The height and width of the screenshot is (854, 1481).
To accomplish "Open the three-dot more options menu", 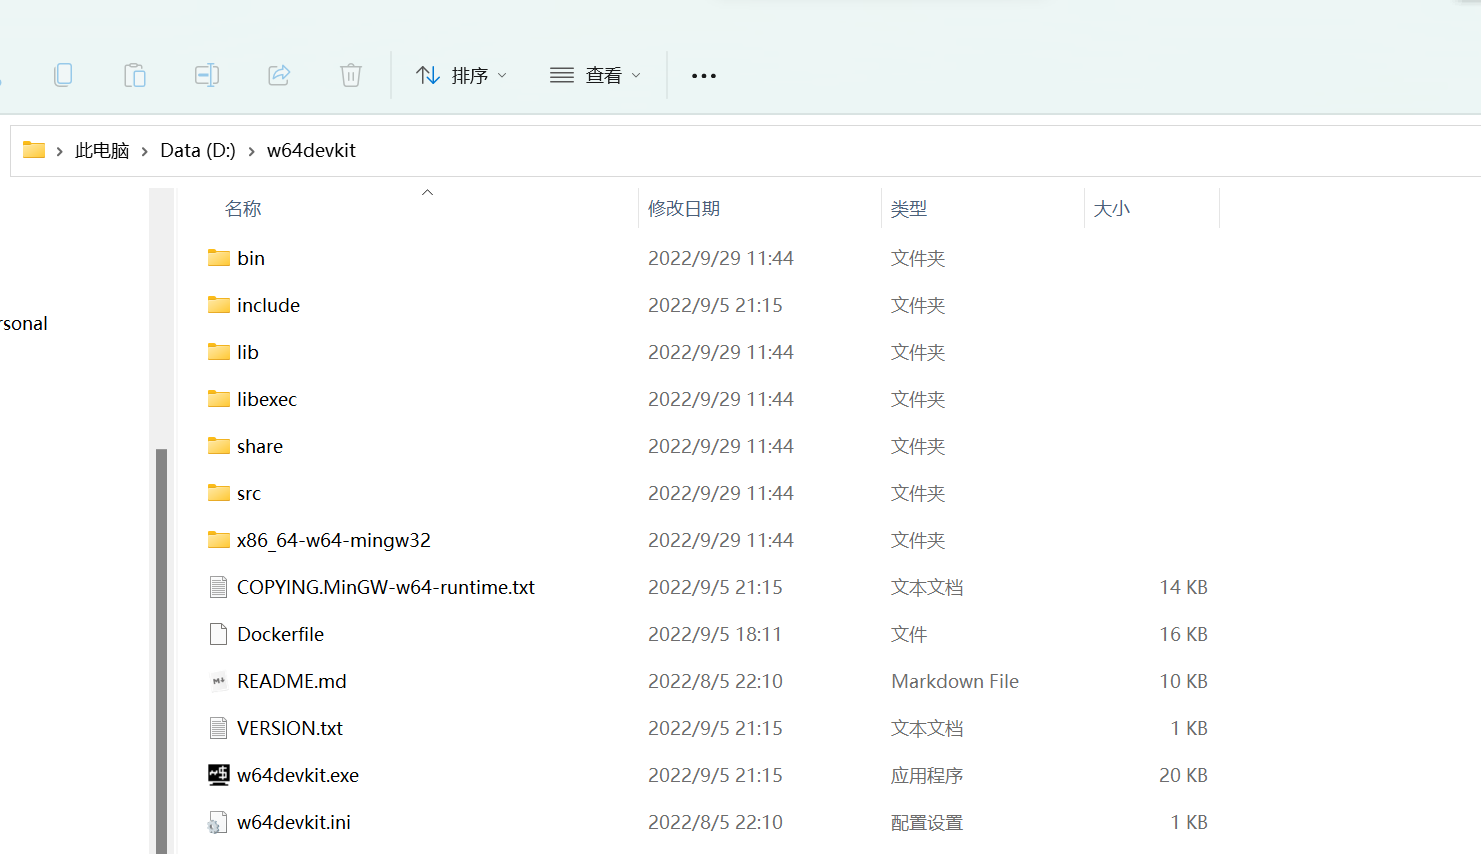I will (704, 76).
